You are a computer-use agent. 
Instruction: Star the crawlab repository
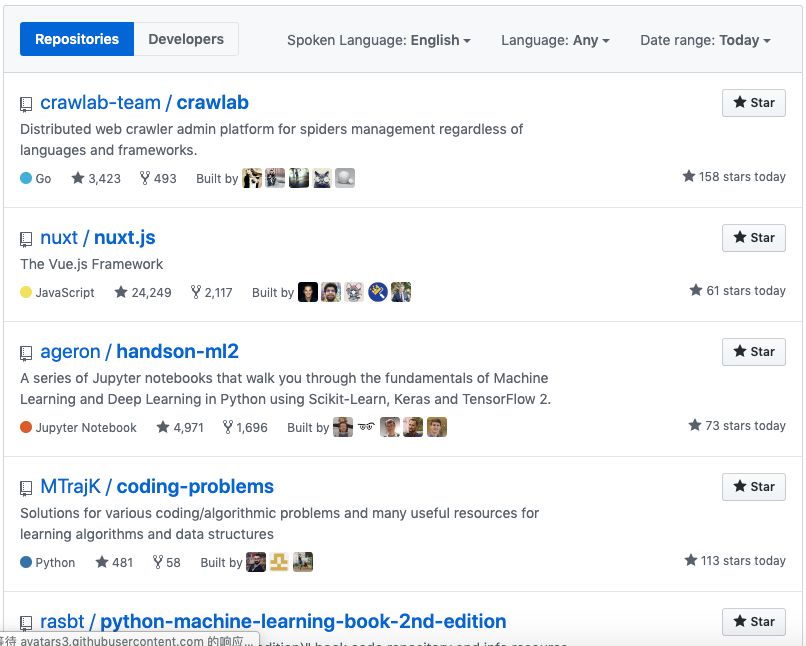[754, 103]
